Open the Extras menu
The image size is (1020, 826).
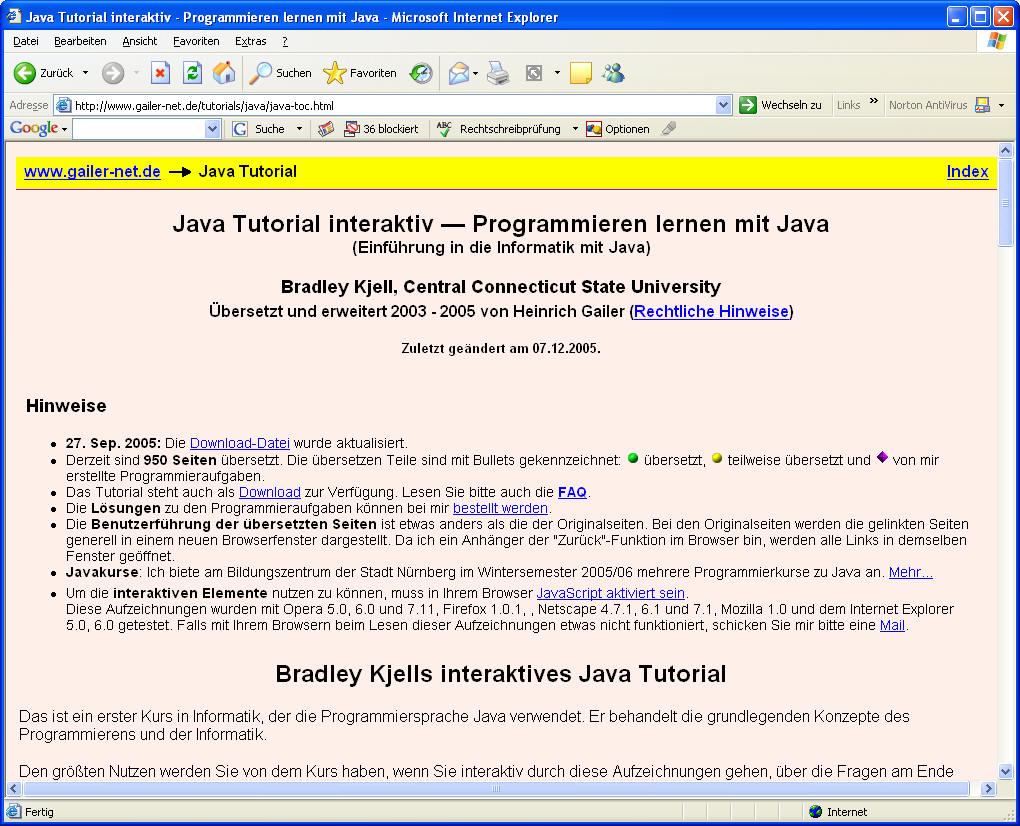pos(250,41)
